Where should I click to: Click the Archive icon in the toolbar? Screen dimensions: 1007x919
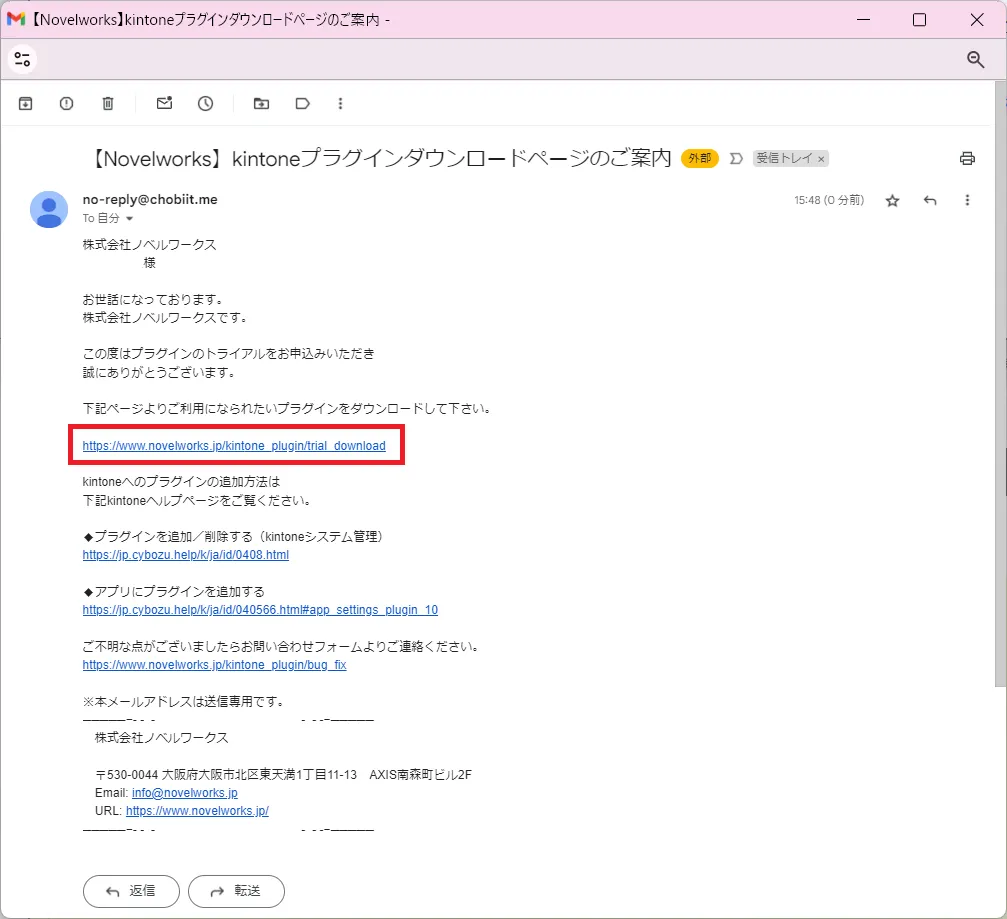(x=26, y=103)
